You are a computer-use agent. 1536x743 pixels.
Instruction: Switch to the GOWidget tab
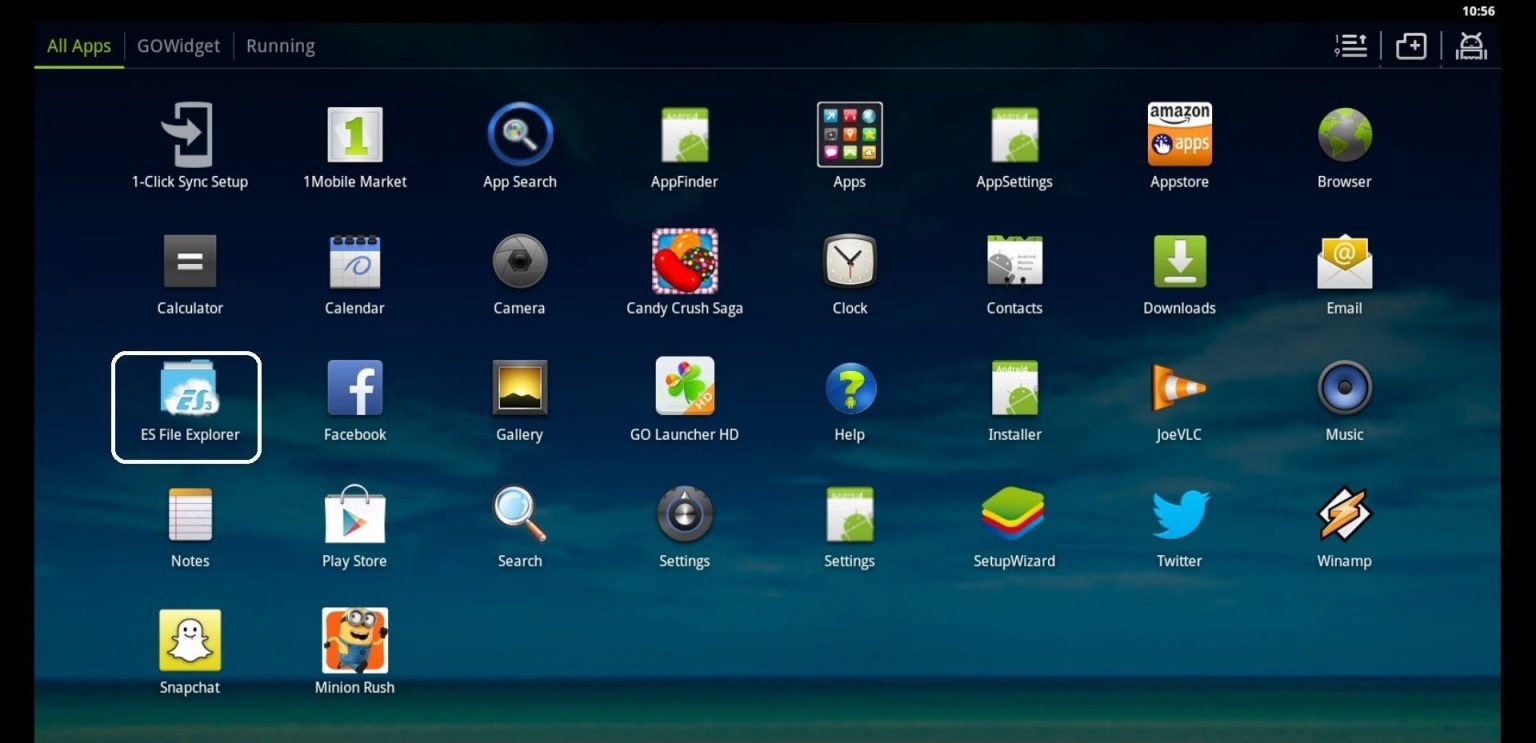(x=178, y=46)
